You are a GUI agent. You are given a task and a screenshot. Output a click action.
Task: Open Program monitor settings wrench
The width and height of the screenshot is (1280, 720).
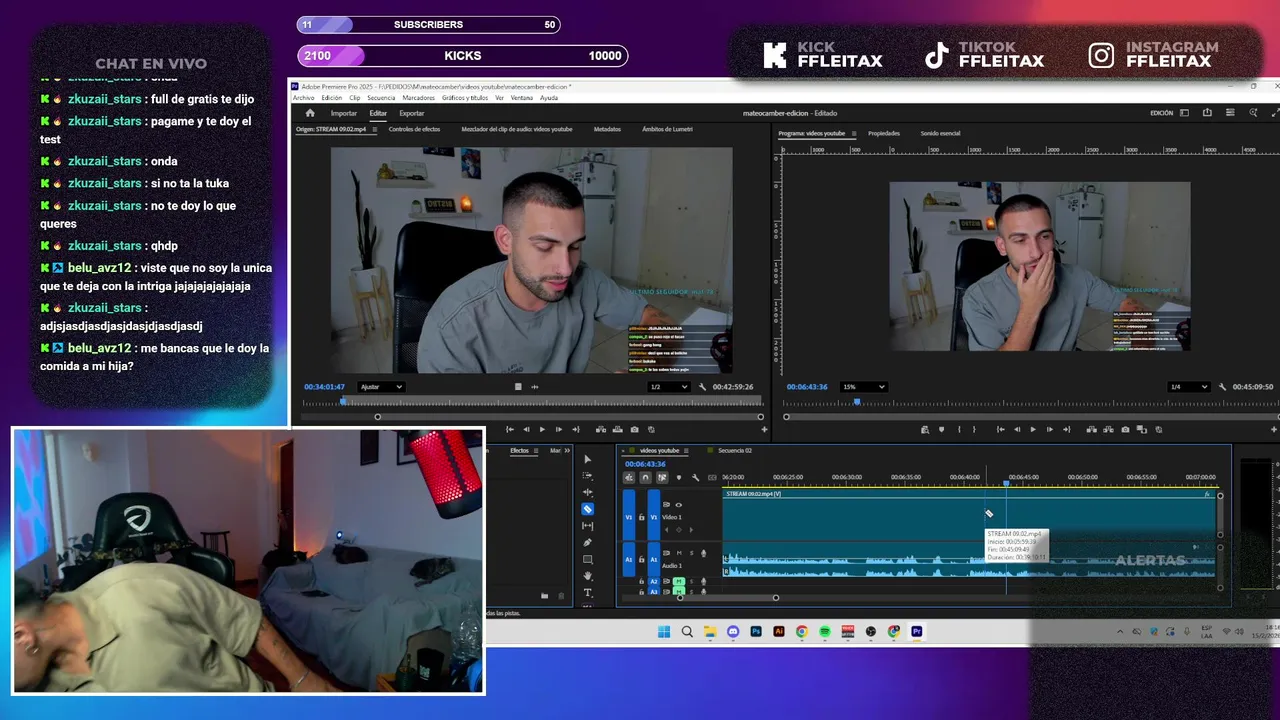1223,387
